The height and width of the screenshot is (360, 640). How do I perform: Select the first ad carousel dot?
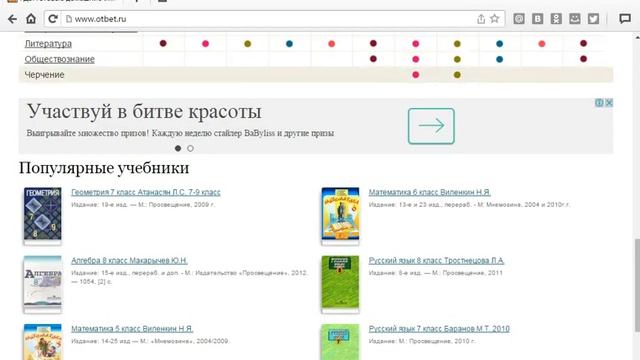pos(178,148)
